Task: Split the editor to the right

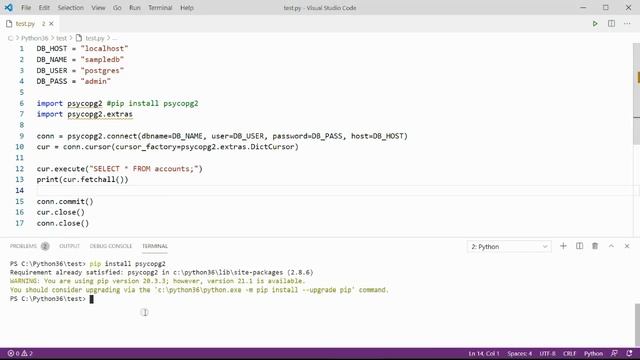Action: 611,24
